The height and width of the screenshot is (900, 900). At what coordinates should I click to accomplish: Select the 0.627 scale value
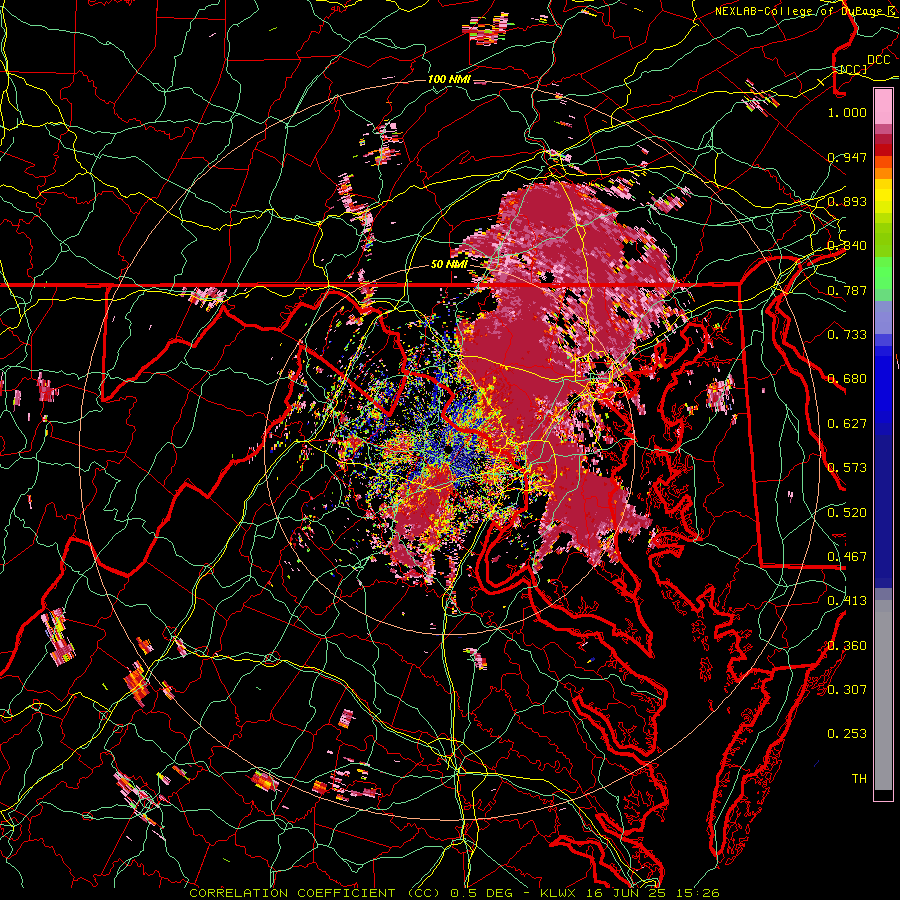click(847, 424)
